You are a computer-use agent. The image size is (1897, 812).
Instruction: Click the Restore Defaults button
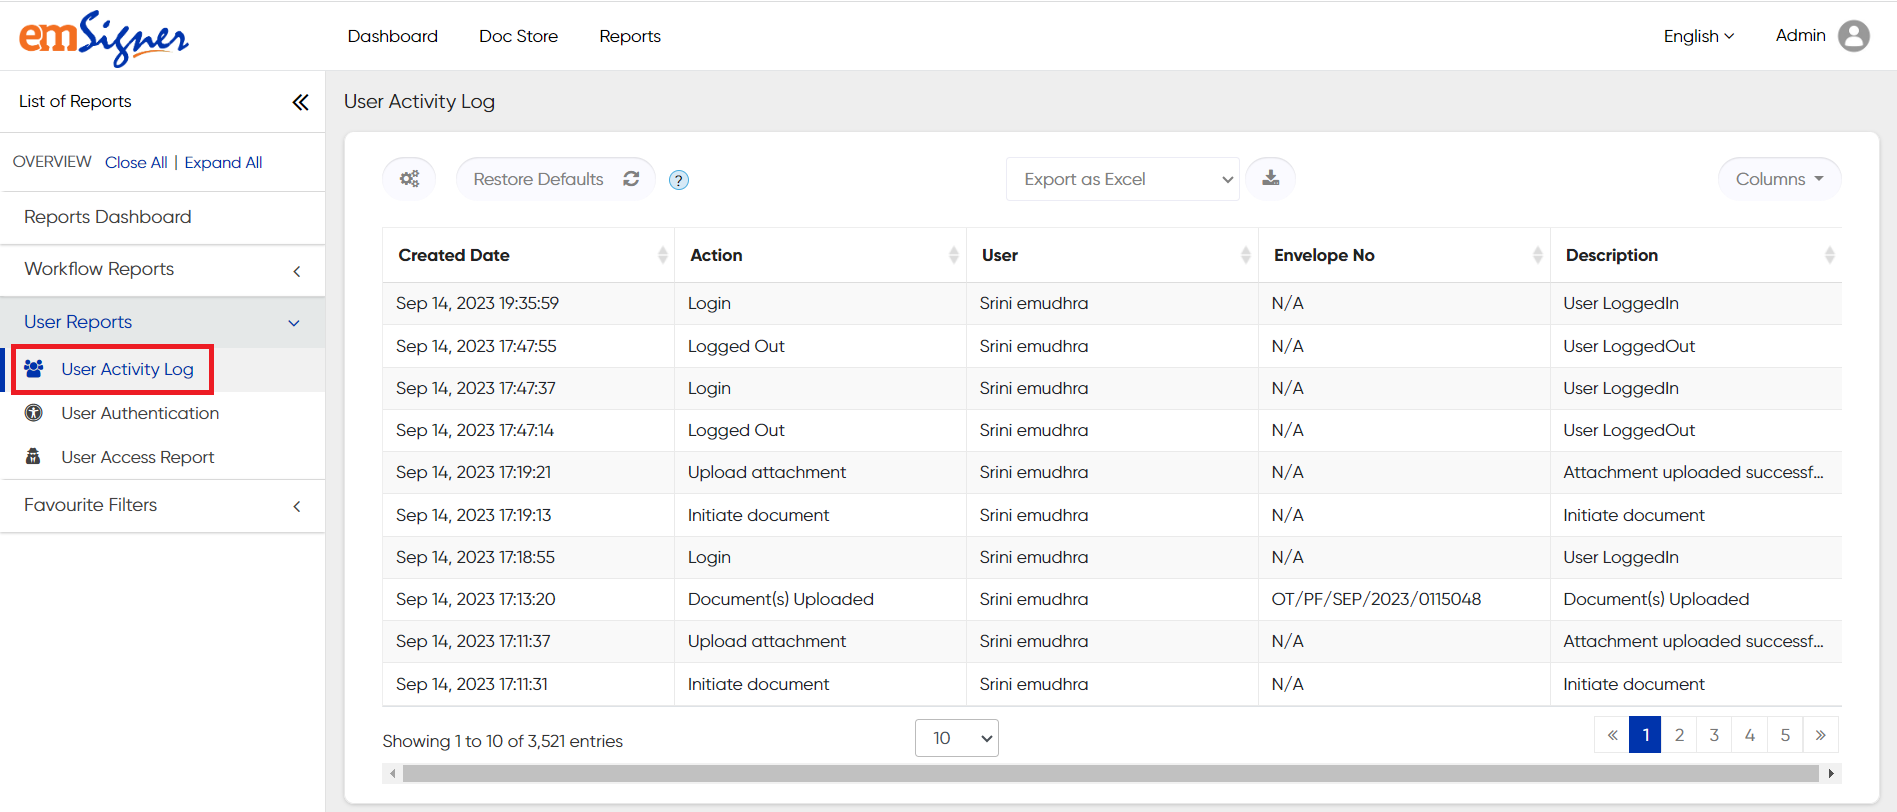click(556, 179)
